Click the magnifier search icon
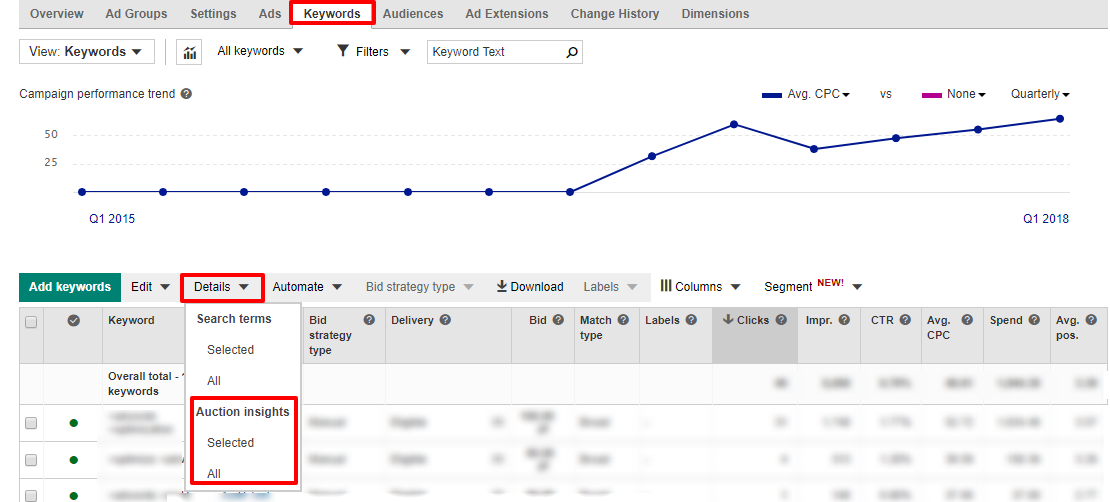This screenshot has height=502, width=1110. click(x=572, y=52)
